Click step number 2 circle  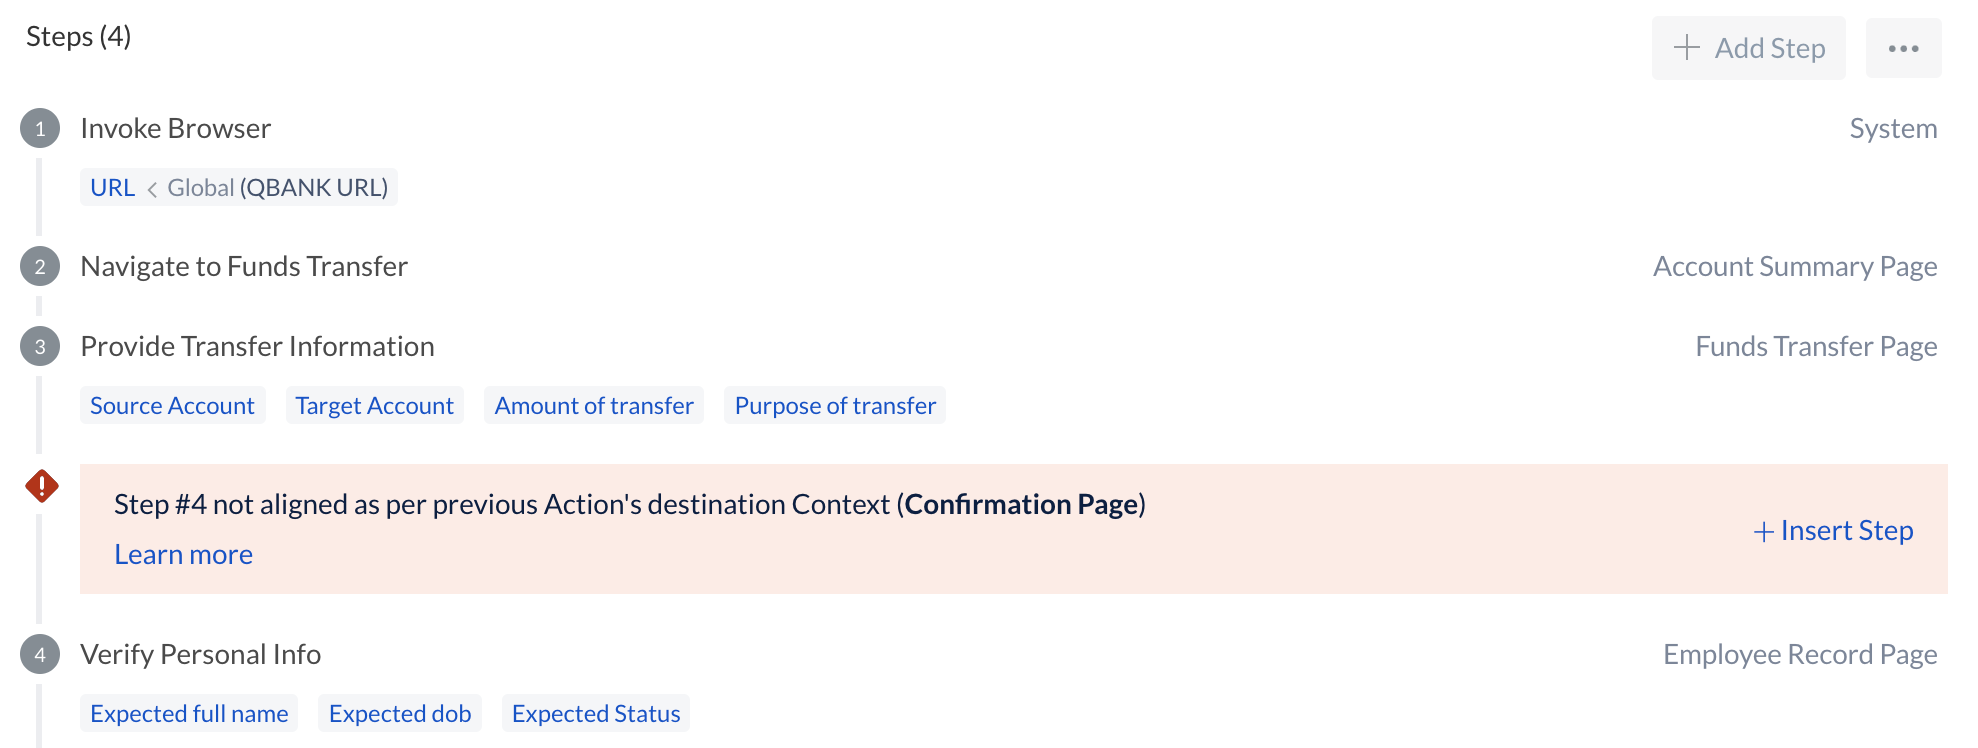[x=40, y=266]
